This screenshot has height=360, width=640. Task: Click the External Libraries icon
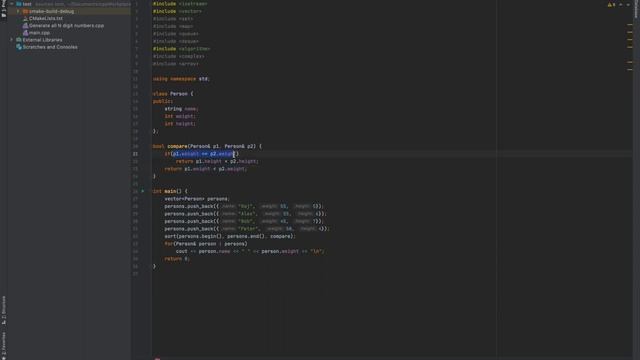coord(19,40)
